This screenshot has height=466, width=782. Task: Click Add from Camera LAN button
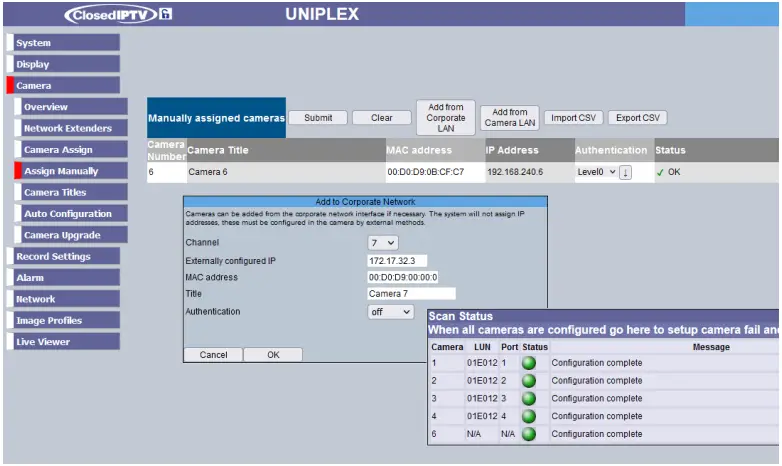[510, 118]
